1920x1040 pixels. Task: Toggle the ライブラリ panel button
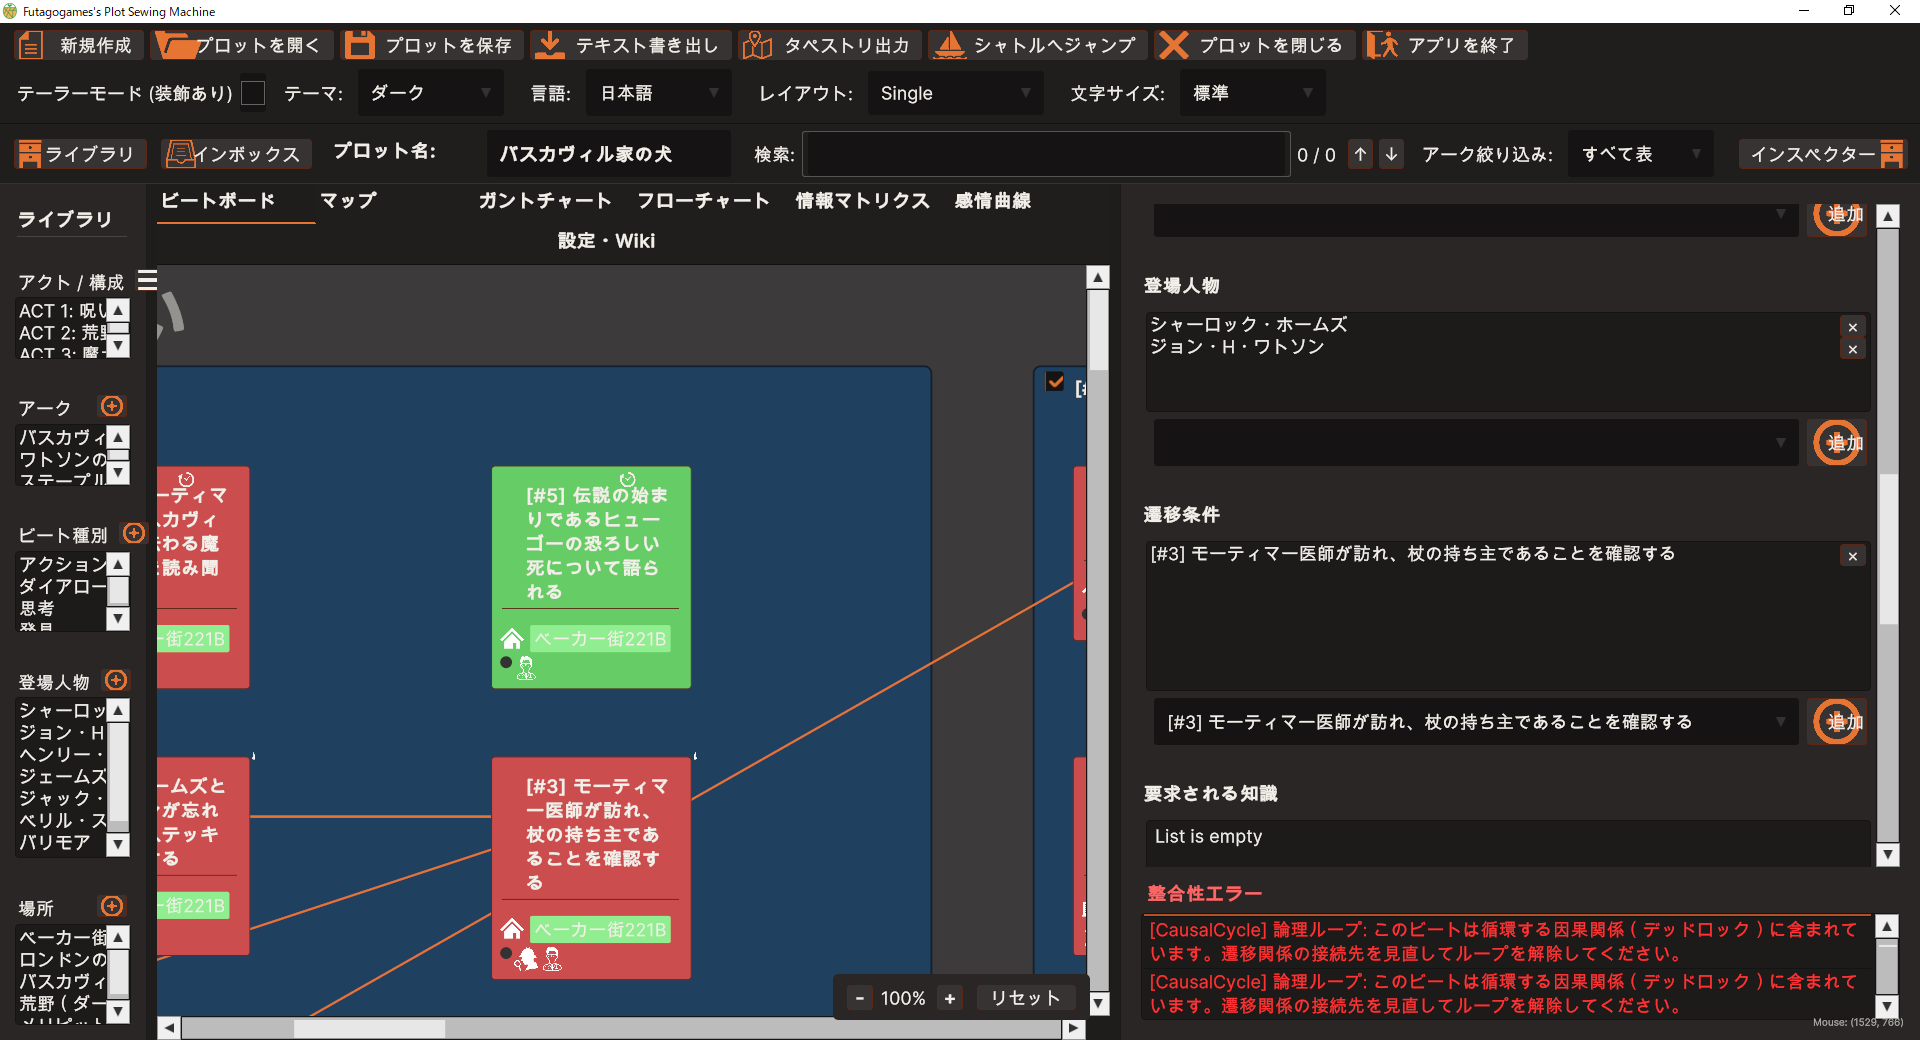tap(81, 154)
